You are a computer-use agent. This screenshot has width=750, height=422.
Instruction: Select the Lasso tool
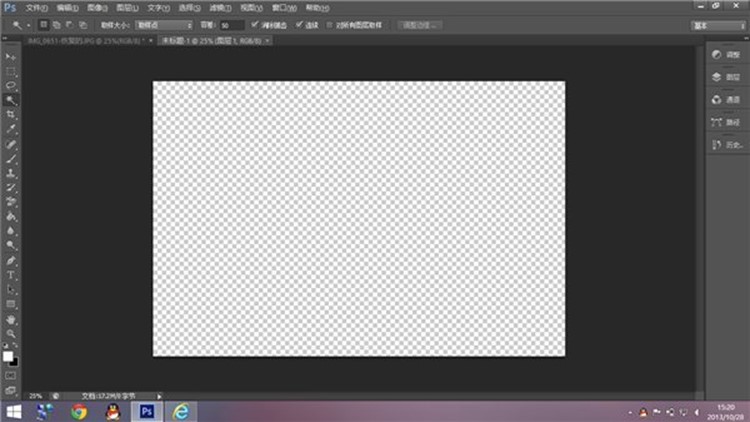(x=12, y=86)
